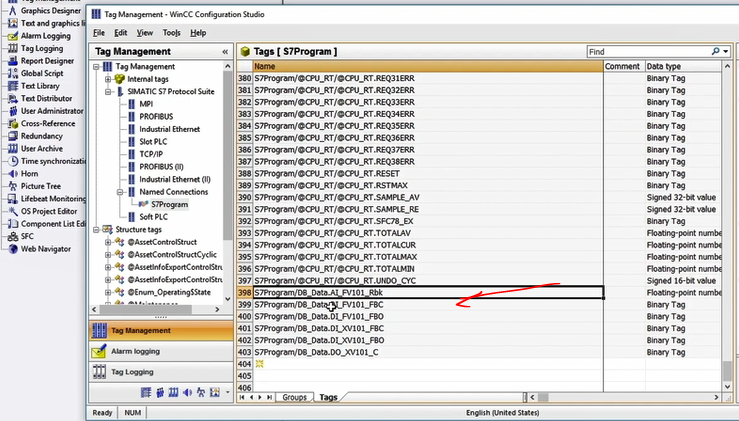Open Graphics Designer in the WinCC Explorer list
Screen dimensions: 739x421
pos(50,10)
